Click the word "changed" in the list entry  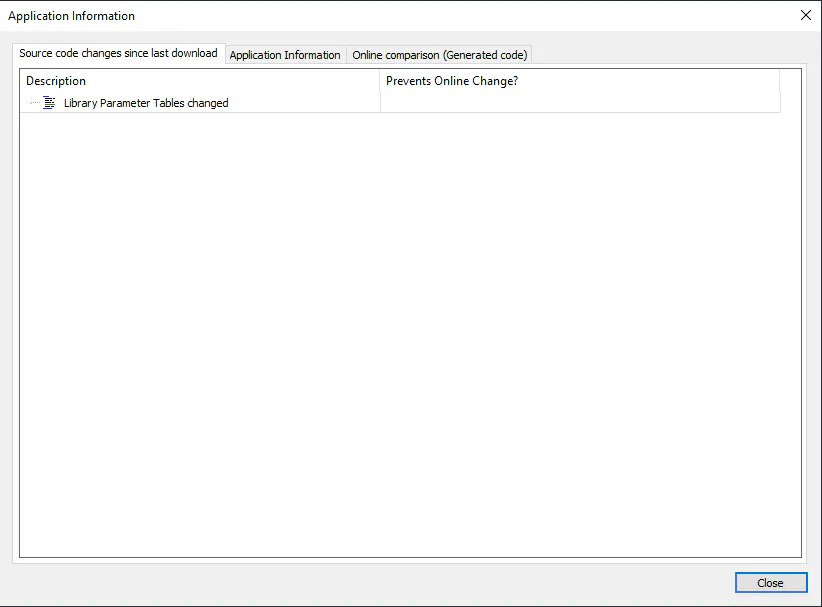point(208,103)
